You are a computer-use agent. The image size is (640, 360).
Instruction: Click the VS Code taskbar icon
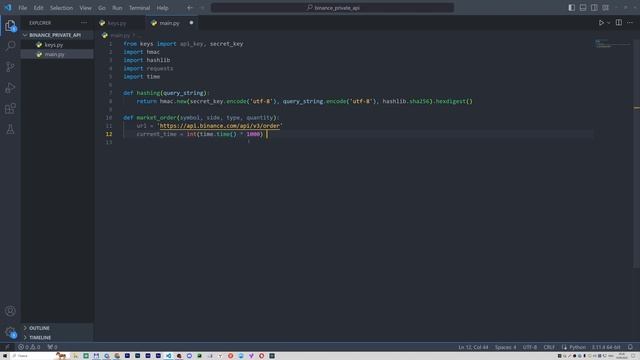pyautogui.click(x=169, y=356)
